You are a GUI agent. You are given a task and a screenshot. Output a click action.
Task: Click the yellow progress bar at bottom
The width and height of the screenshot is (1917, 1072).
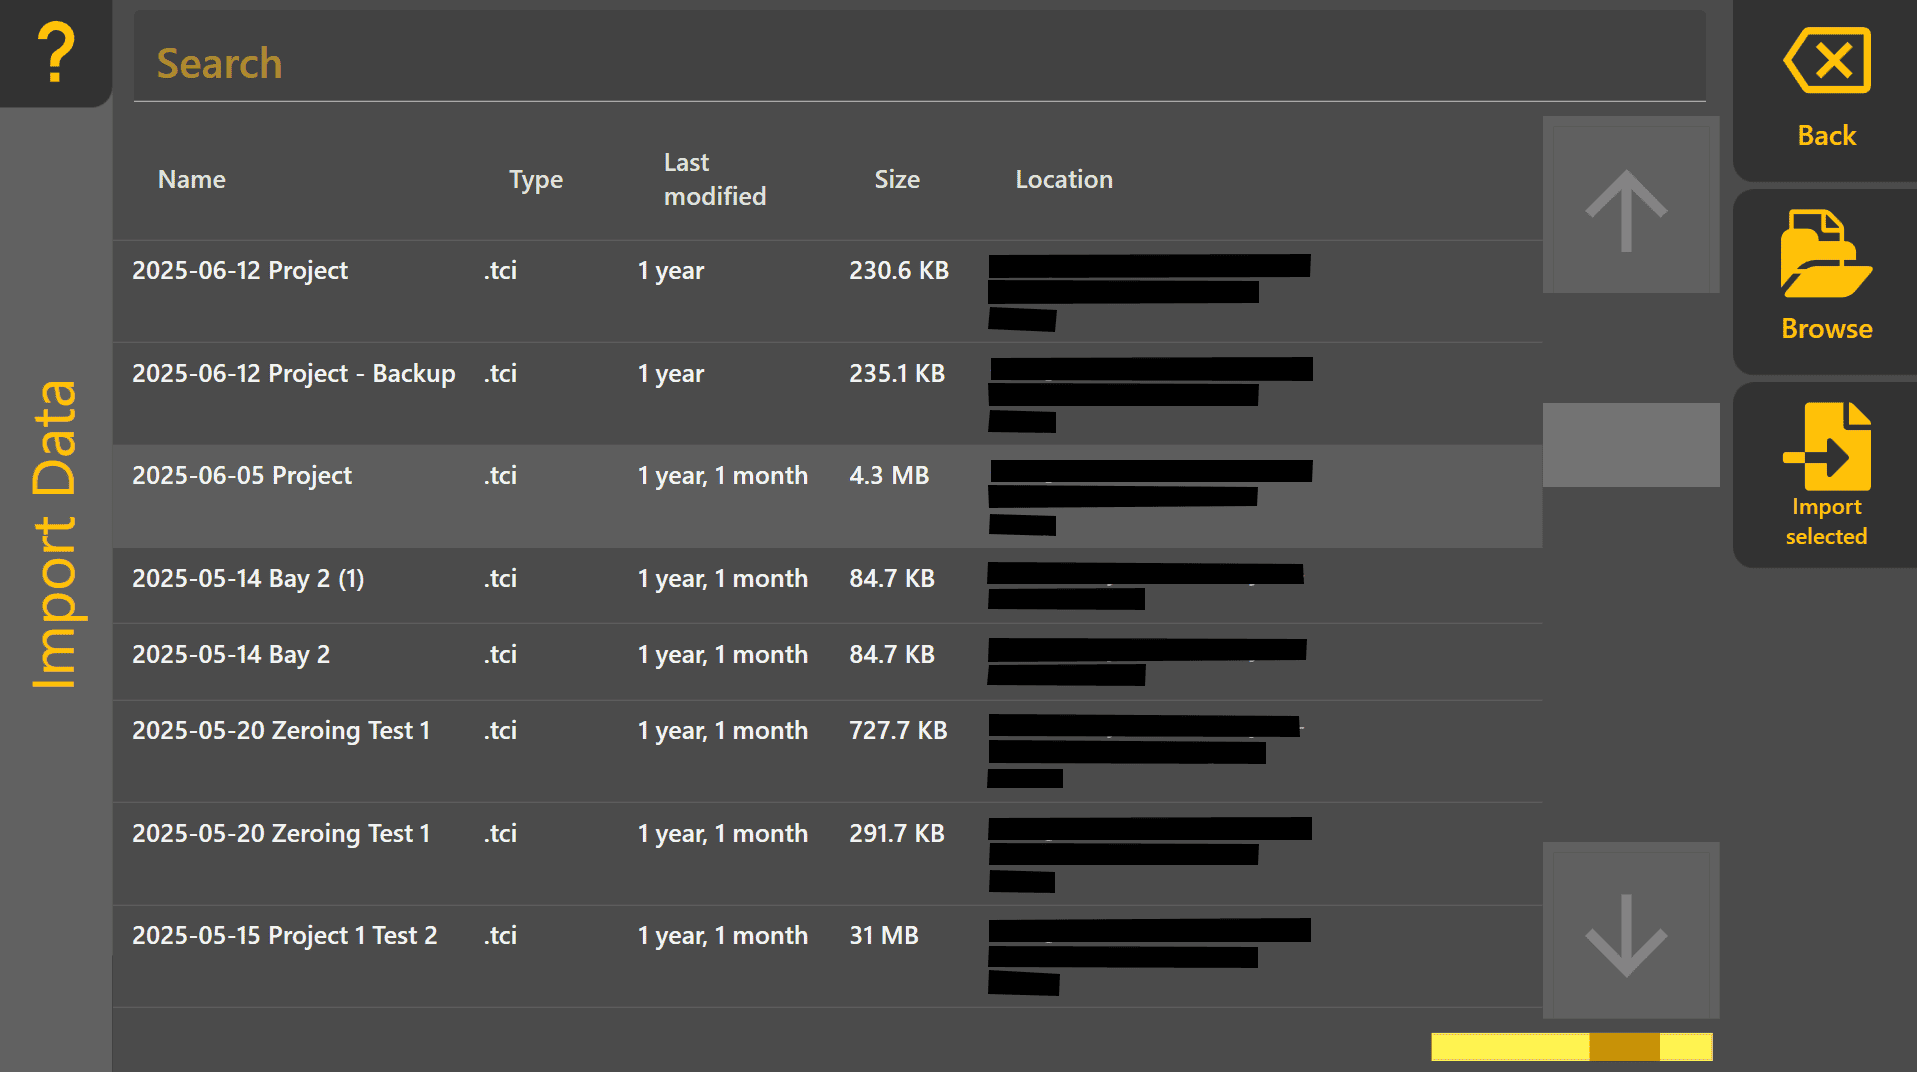(x=1571, y=1047)
